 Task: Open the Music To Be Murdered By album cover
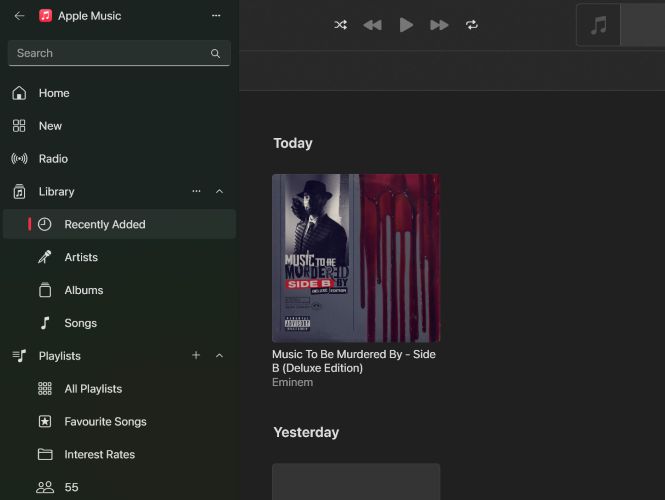point(356,258)
